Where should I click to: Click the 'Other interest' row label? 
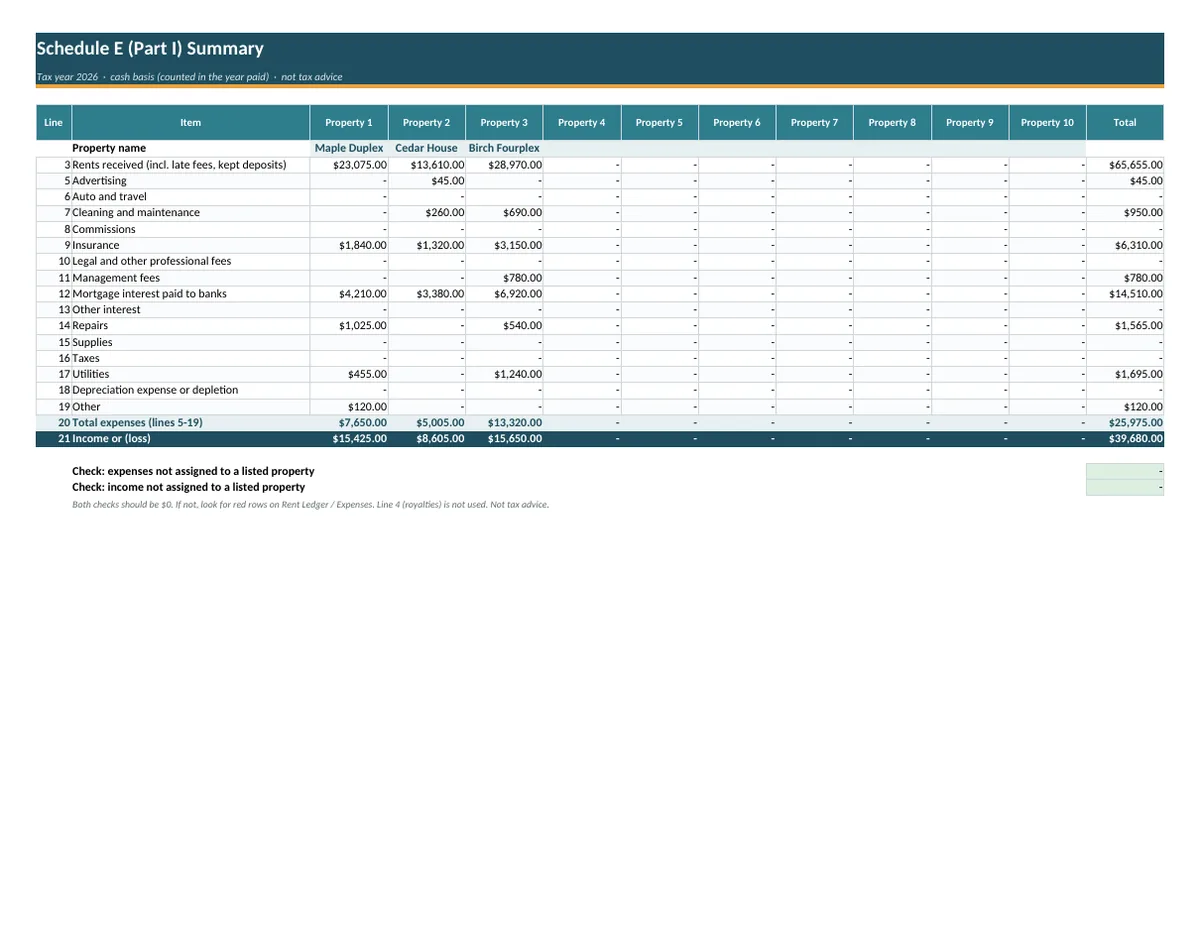[106, 310]
